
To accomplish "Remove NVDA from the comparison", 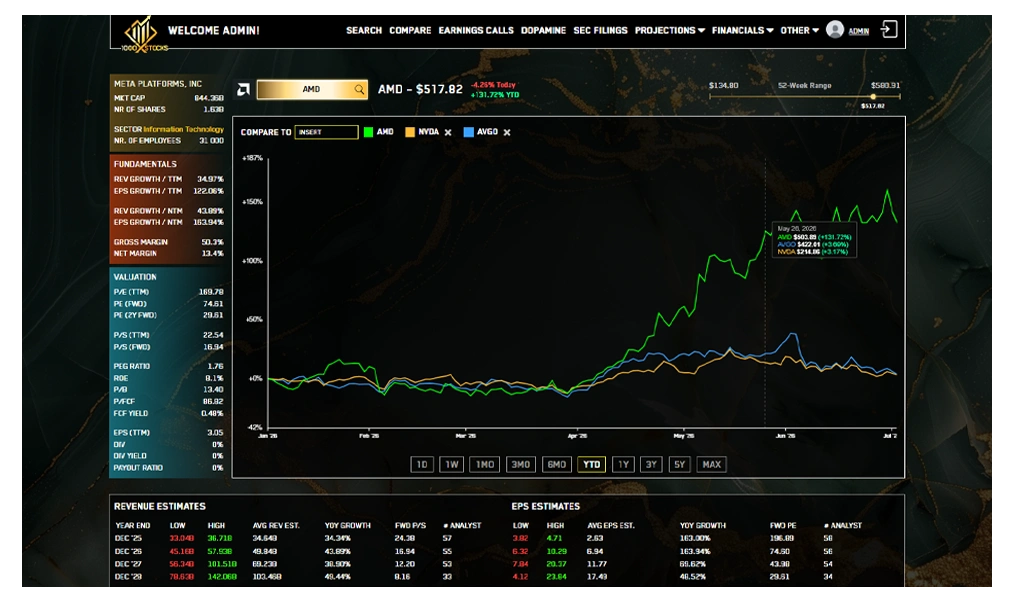I will (448, 132).
